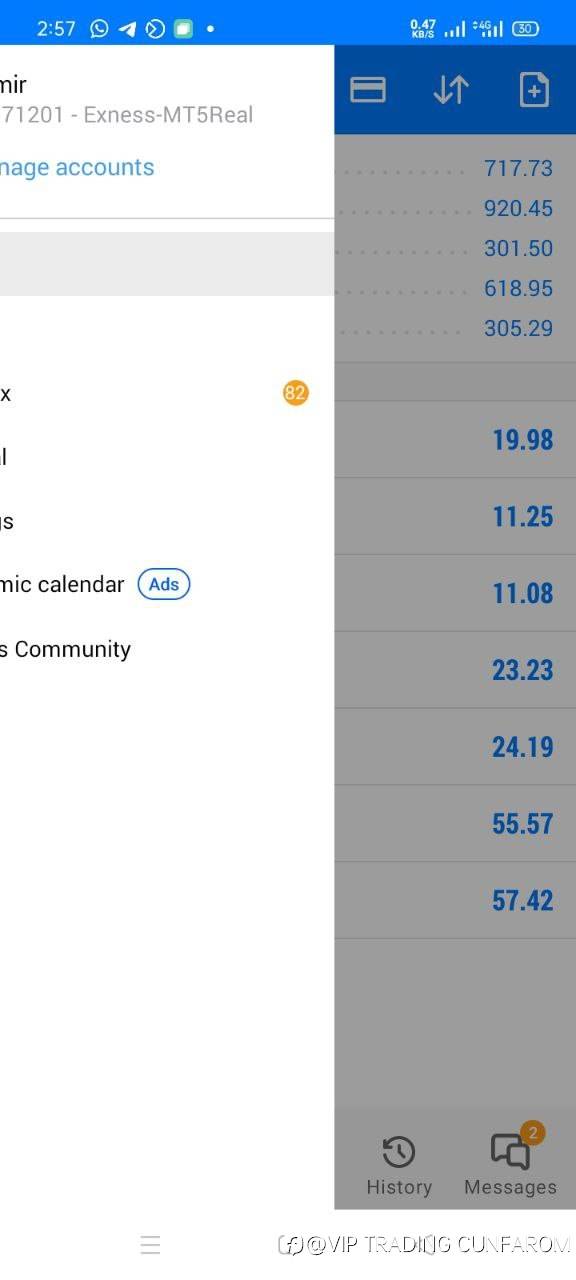Tap the orange 82 mailbox badge
Viewport: 576px width, 1280px height.
tap(295, 393)
